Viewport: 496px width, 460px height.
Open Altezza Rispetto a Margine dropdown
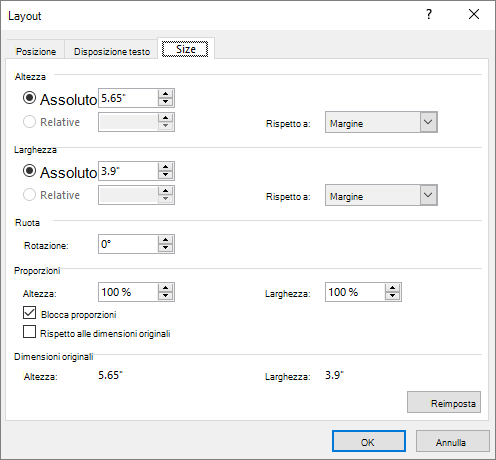[381, 122]
